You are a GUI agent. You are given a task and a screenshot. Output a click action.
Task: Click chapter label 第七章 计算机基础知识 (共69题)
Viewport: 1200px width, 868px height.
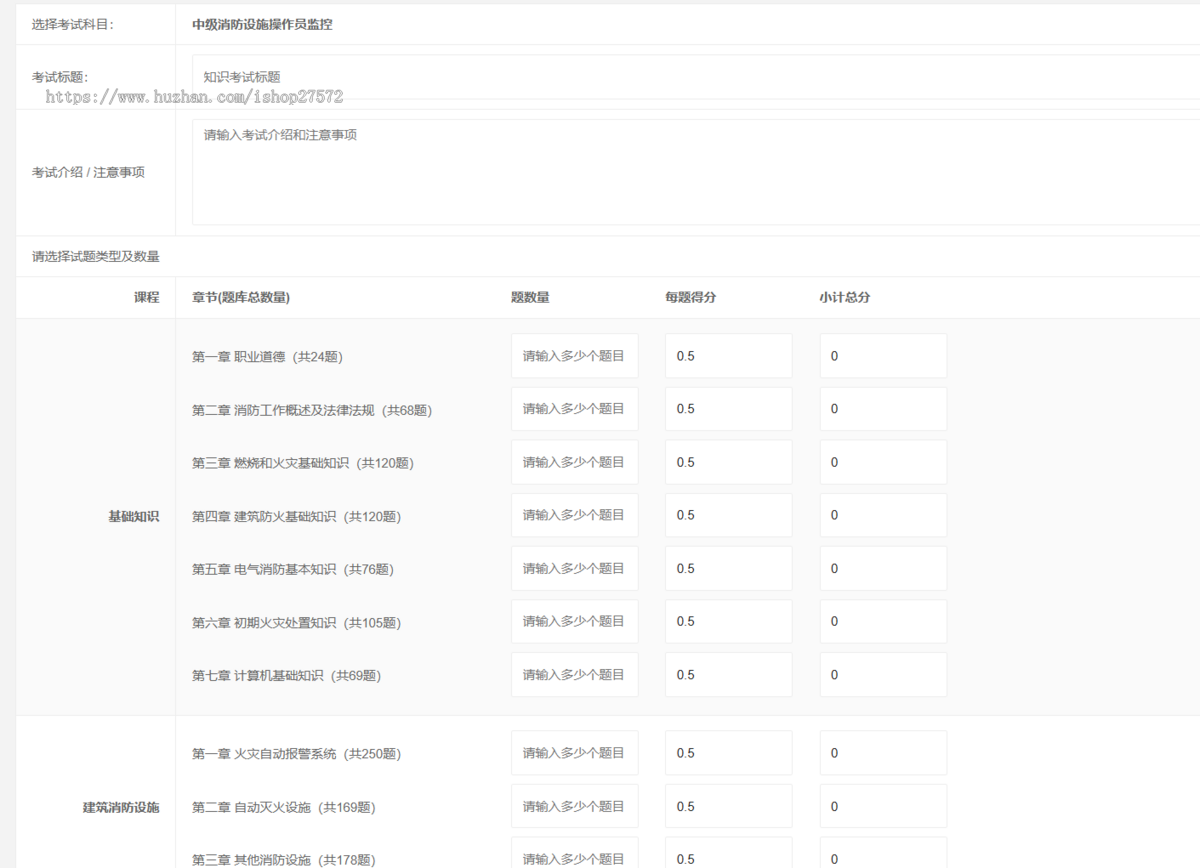pyautogui.click(x=286, y=676)
